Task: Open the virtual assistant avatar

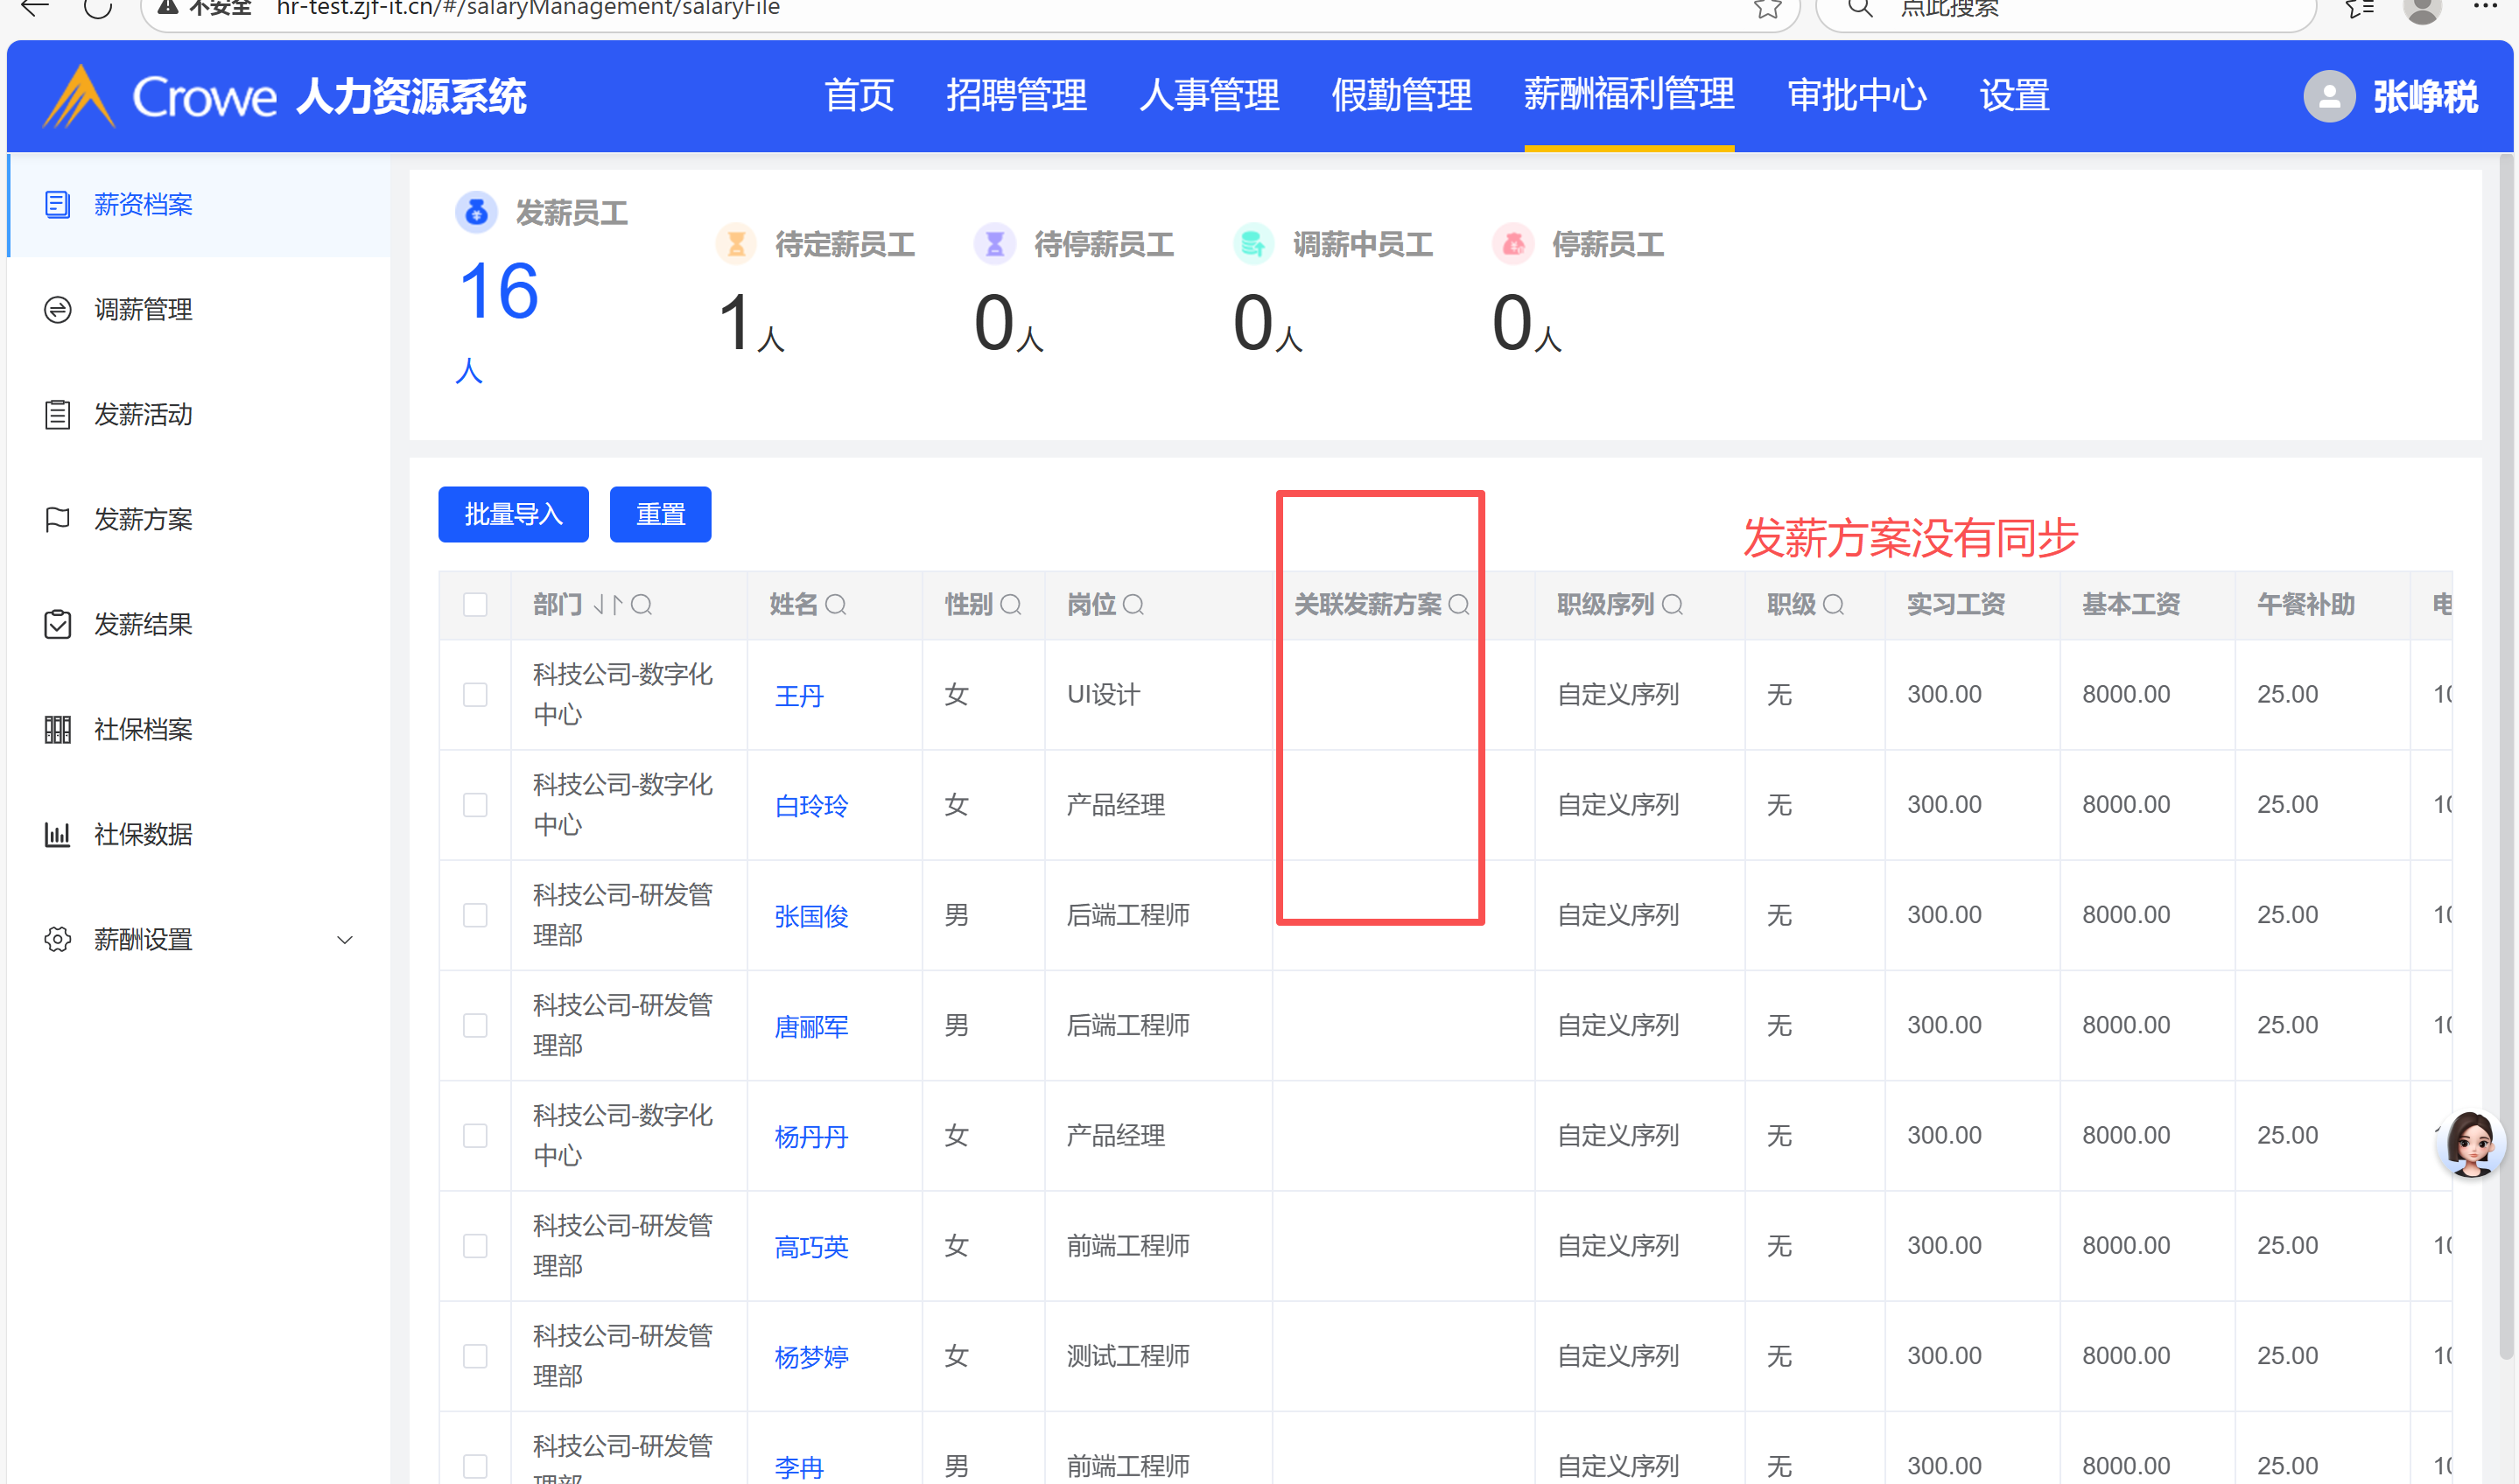Action: pyautogui.click(x=2469, y=1143)
